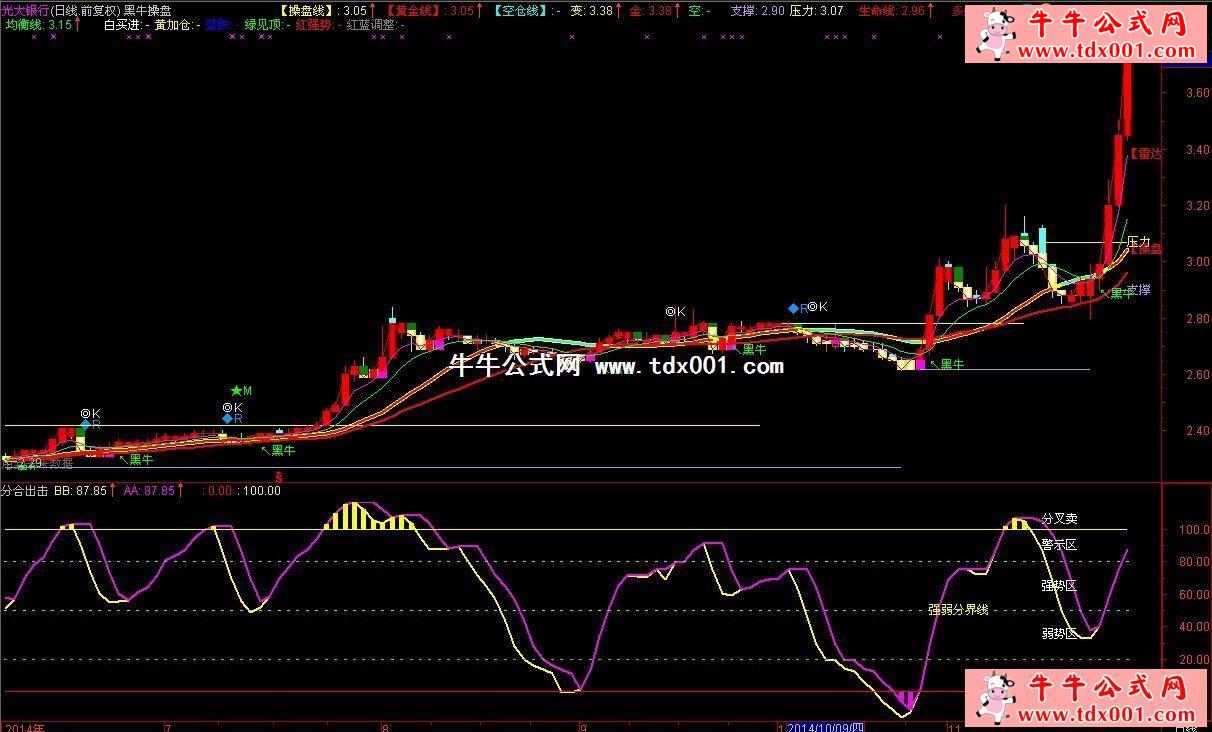Click the 强弱分界线 label in oscillator
The width and height of the screenshot is (1212, 732).
958,609
